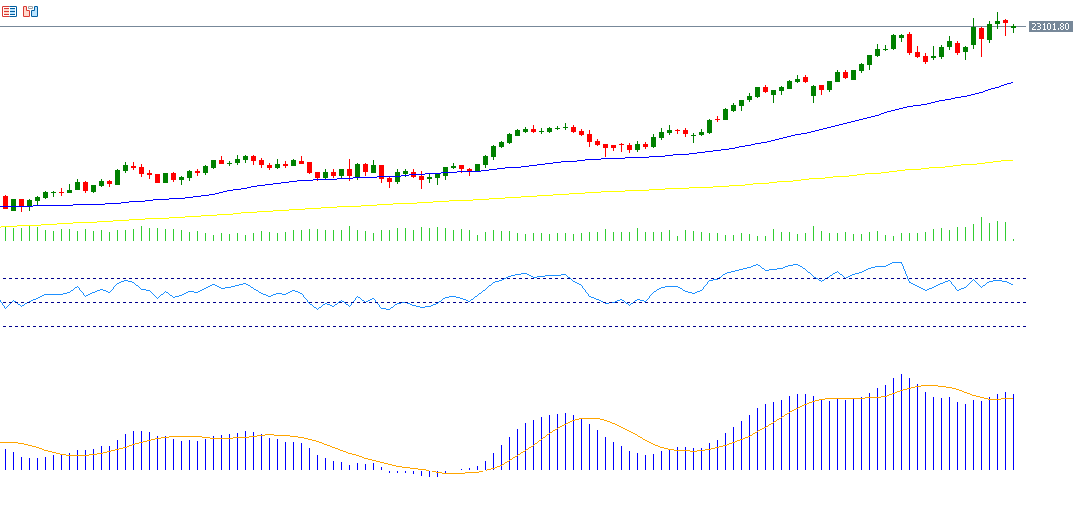This screenshot has height=505, width=1079.
Task: Click the leftmost volume bar
Action: point(5,234)
